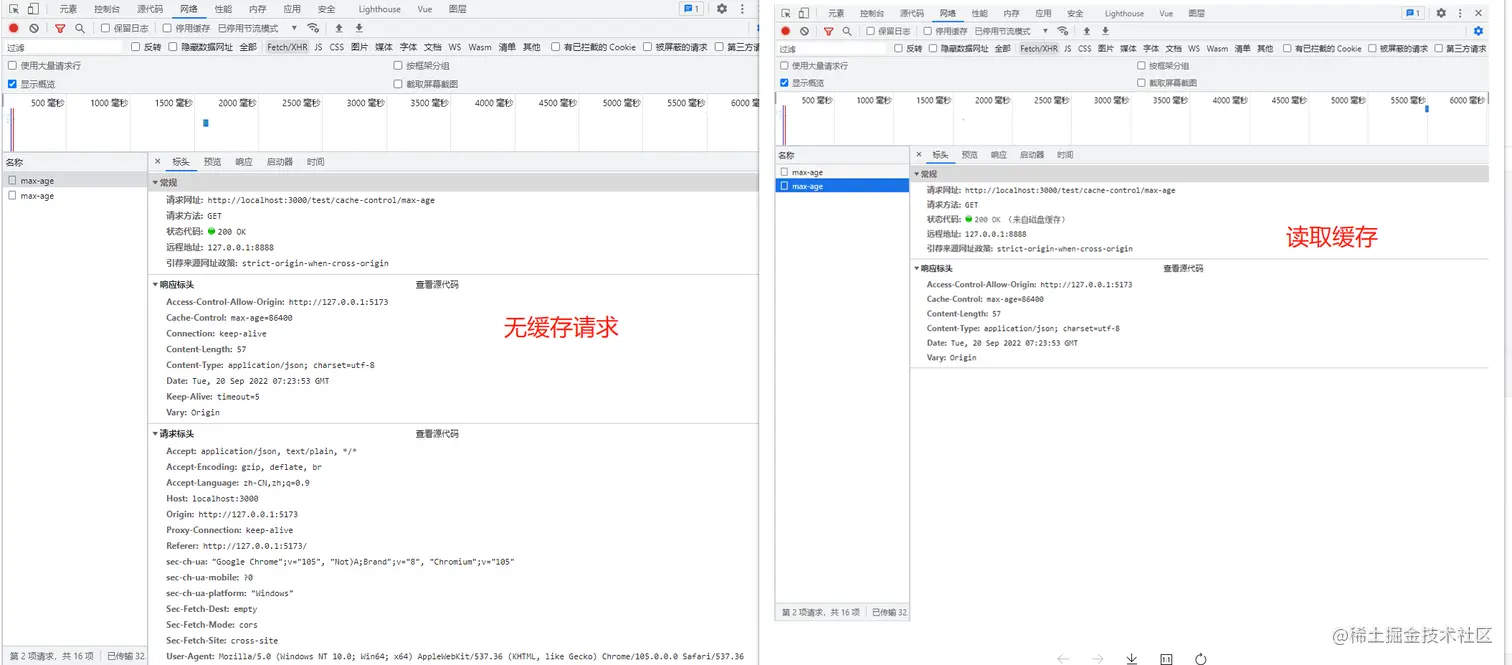
Task: Open 预览 tab in left request details
Action: click(x=212, y=162)
